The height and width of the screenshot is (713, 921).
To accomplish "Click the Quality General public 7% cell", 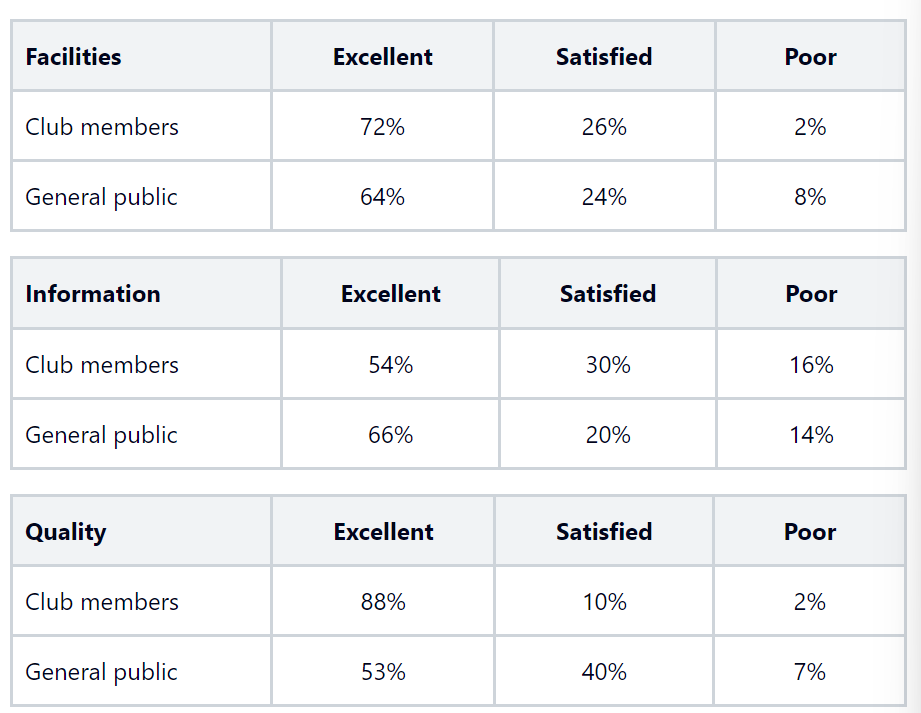I will 810,672.
